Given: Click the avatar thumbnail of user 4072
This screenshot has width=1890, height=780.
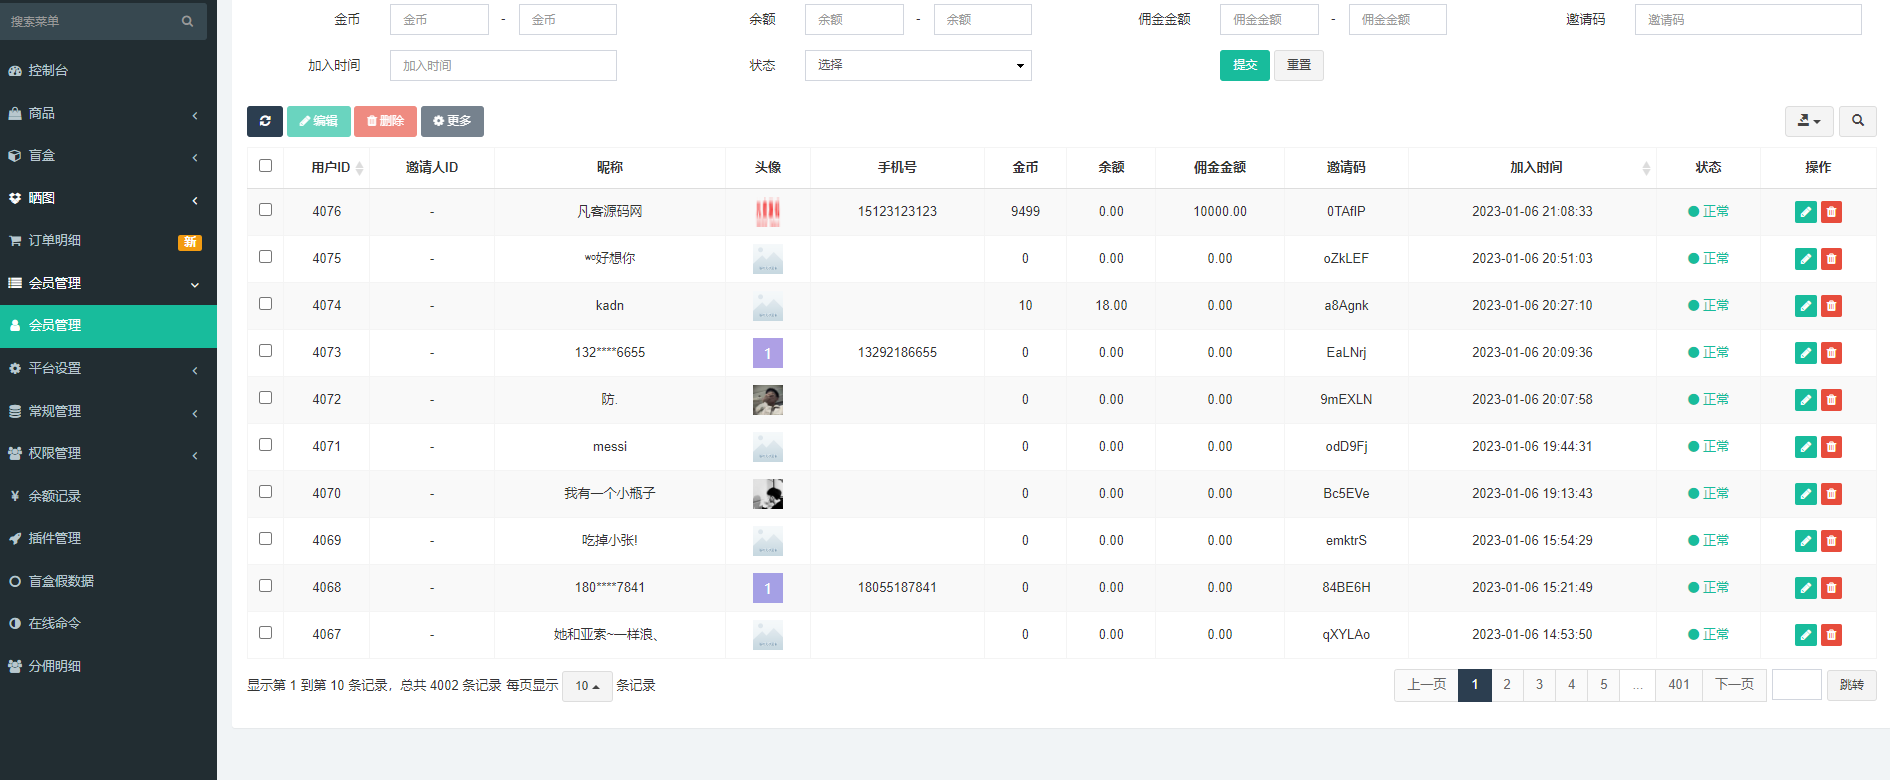Looking at the screenshot, I should click(x=767, y=400).
